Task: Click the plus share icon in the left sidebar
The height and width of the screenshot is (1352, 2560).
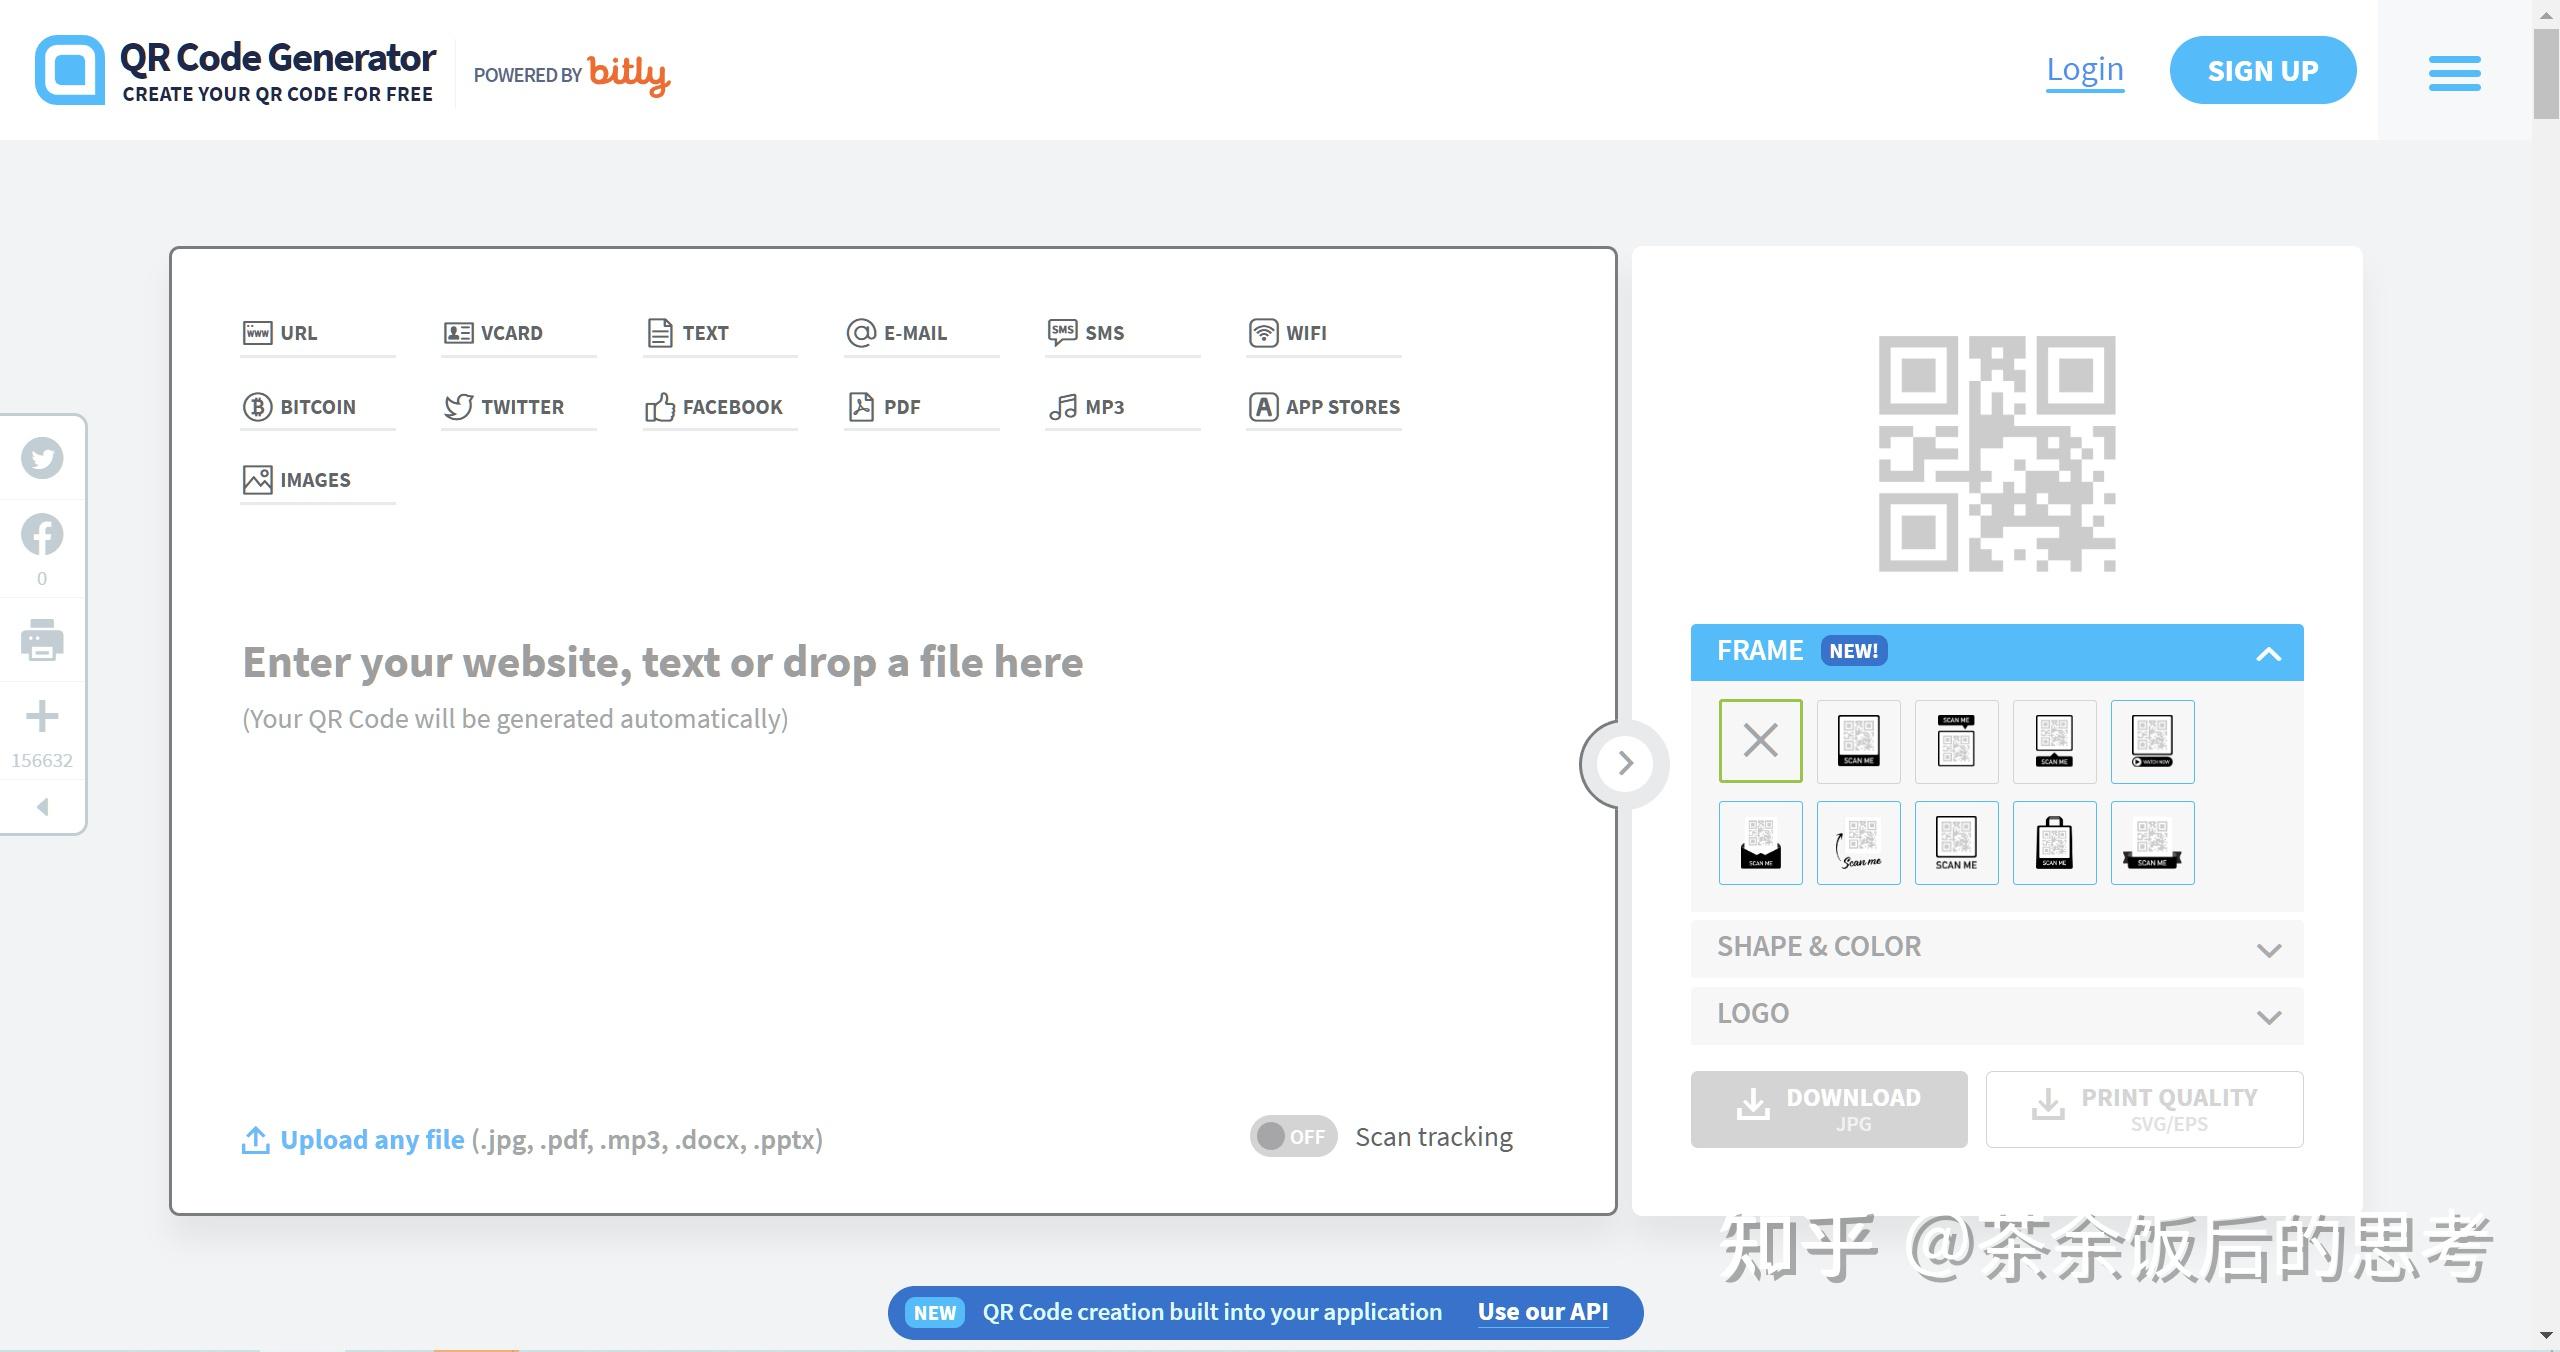Action: click(42, 716)
